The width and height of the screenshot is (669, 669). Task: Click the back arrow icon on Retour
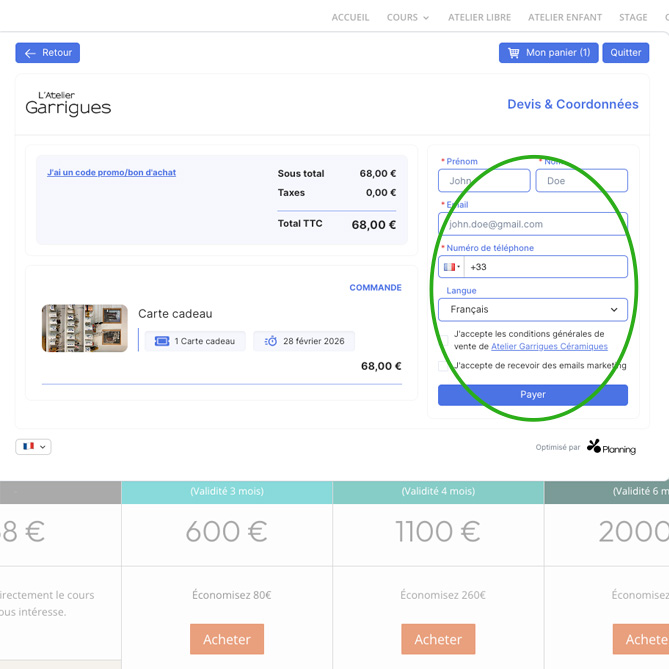point(30,53)
